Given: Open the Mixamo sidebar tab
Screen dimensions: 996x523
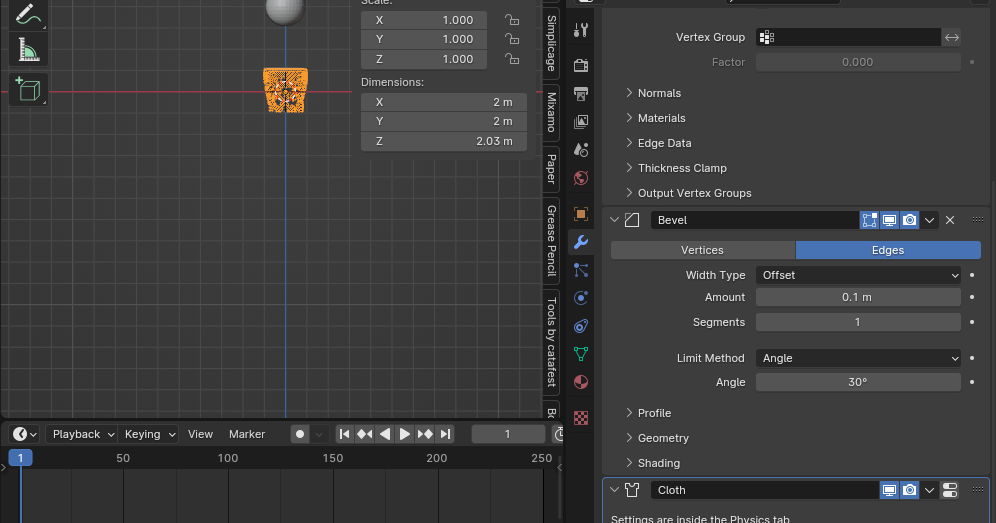Looking at the screenshot, I should 551,112.
